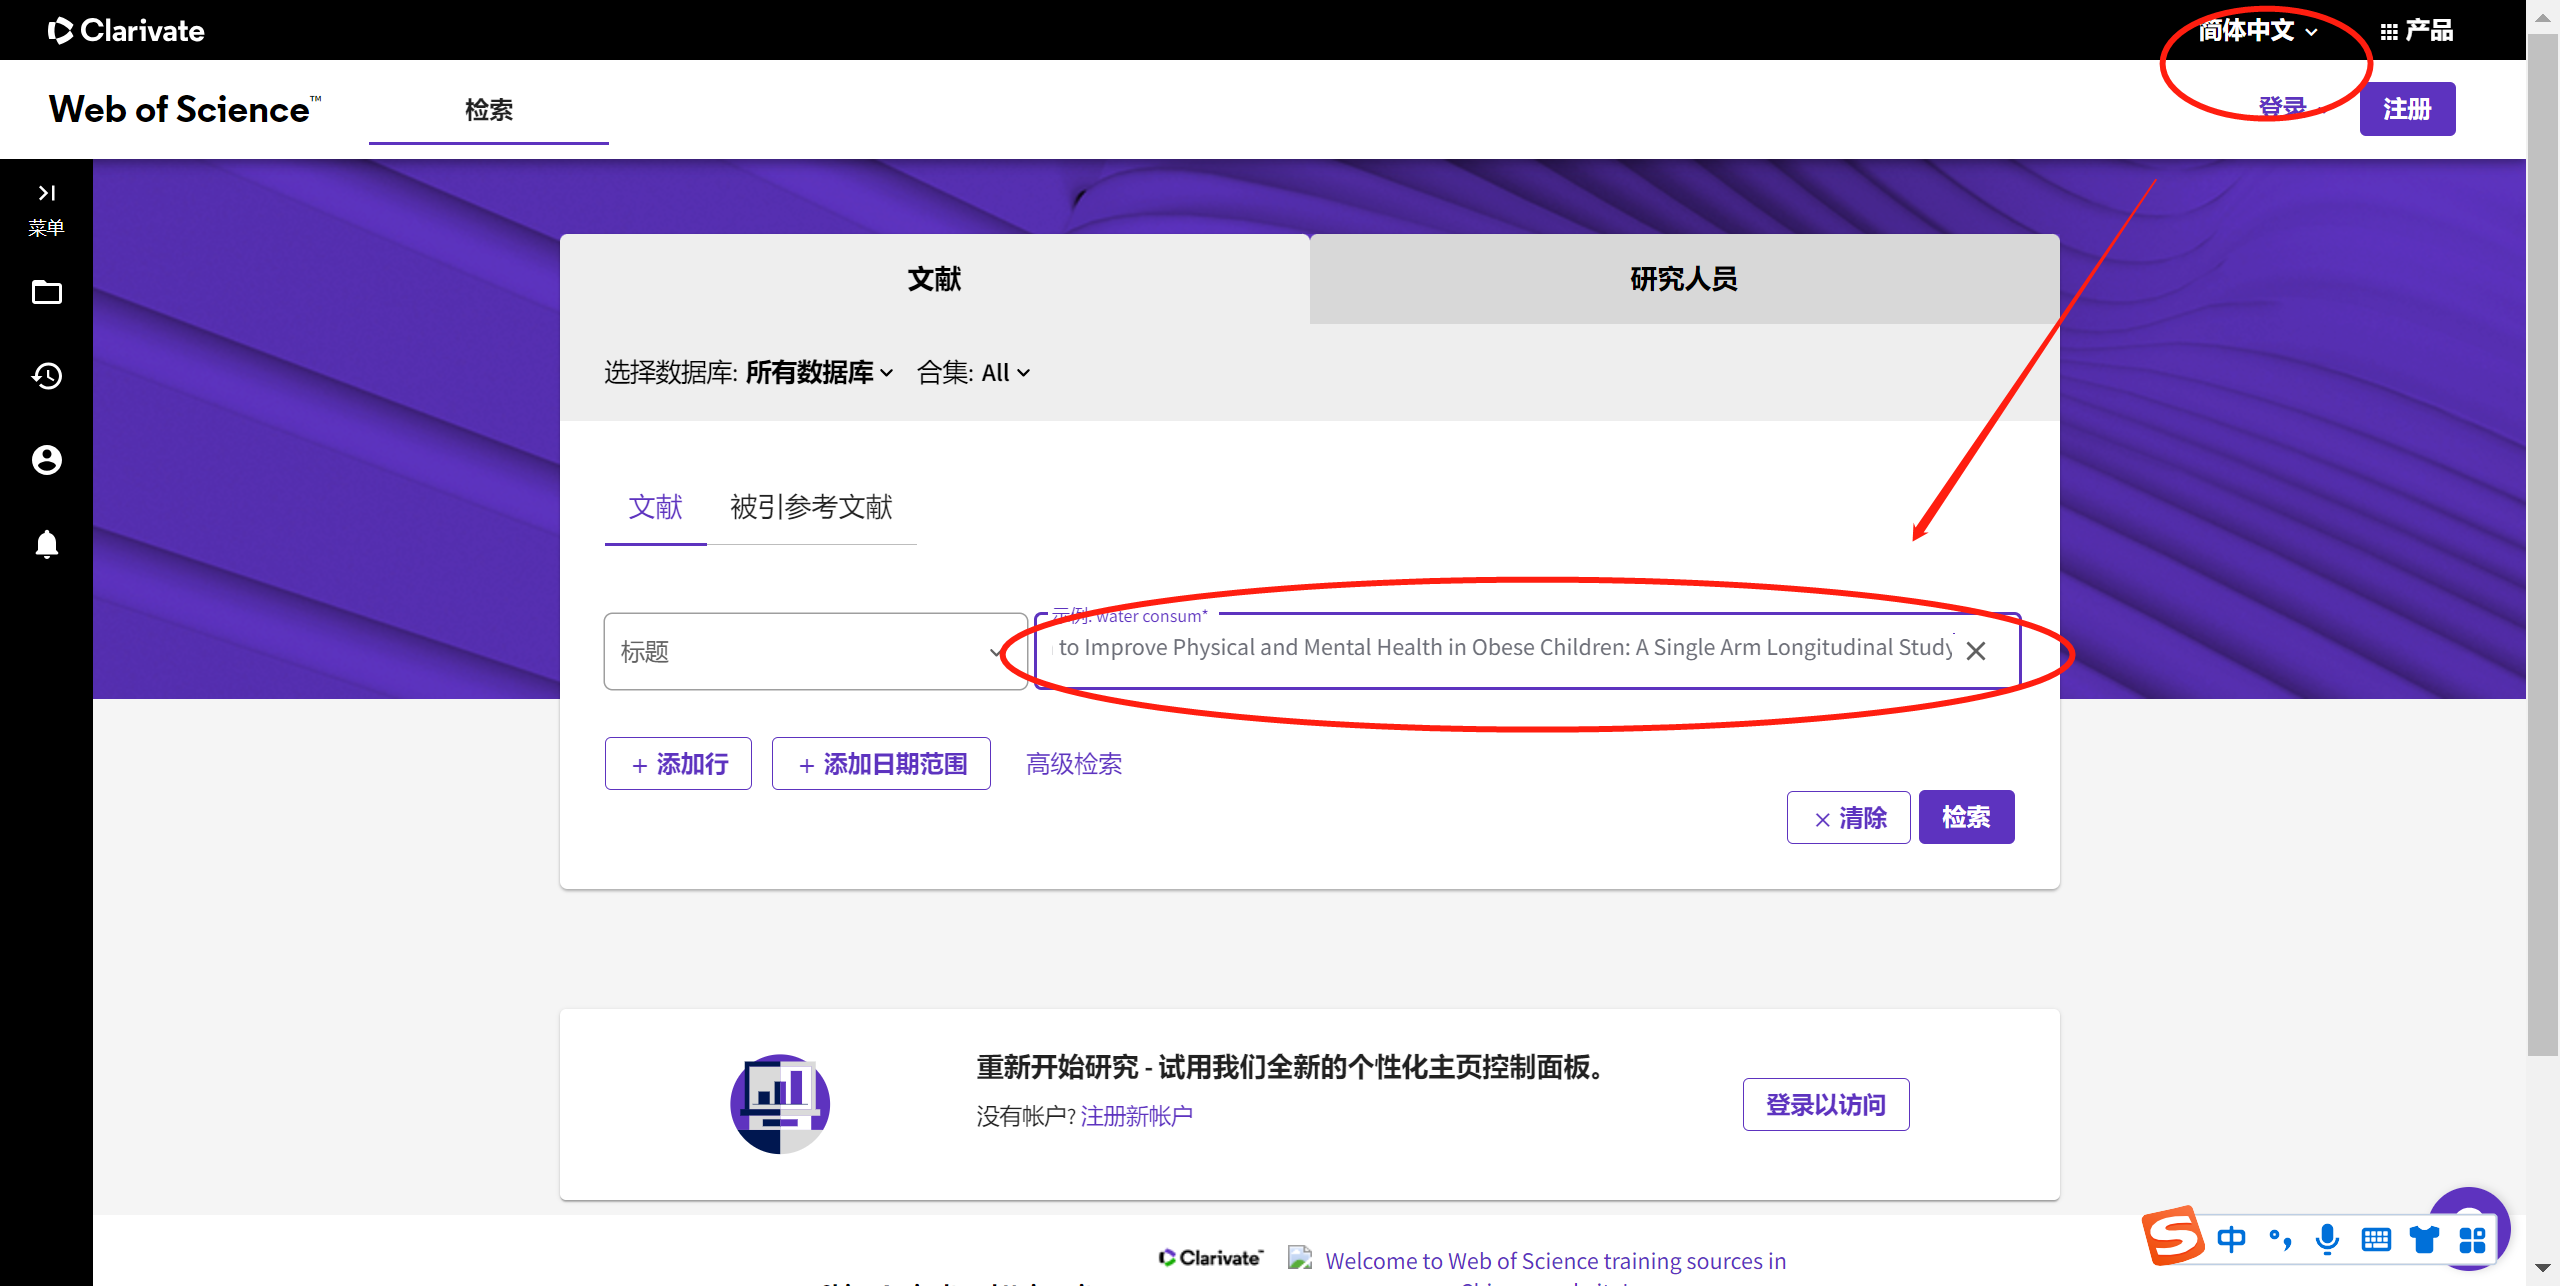Collapse the 菜单 sidebar panel
This screenshot has width=2560, height=1286.
(46, 192)
